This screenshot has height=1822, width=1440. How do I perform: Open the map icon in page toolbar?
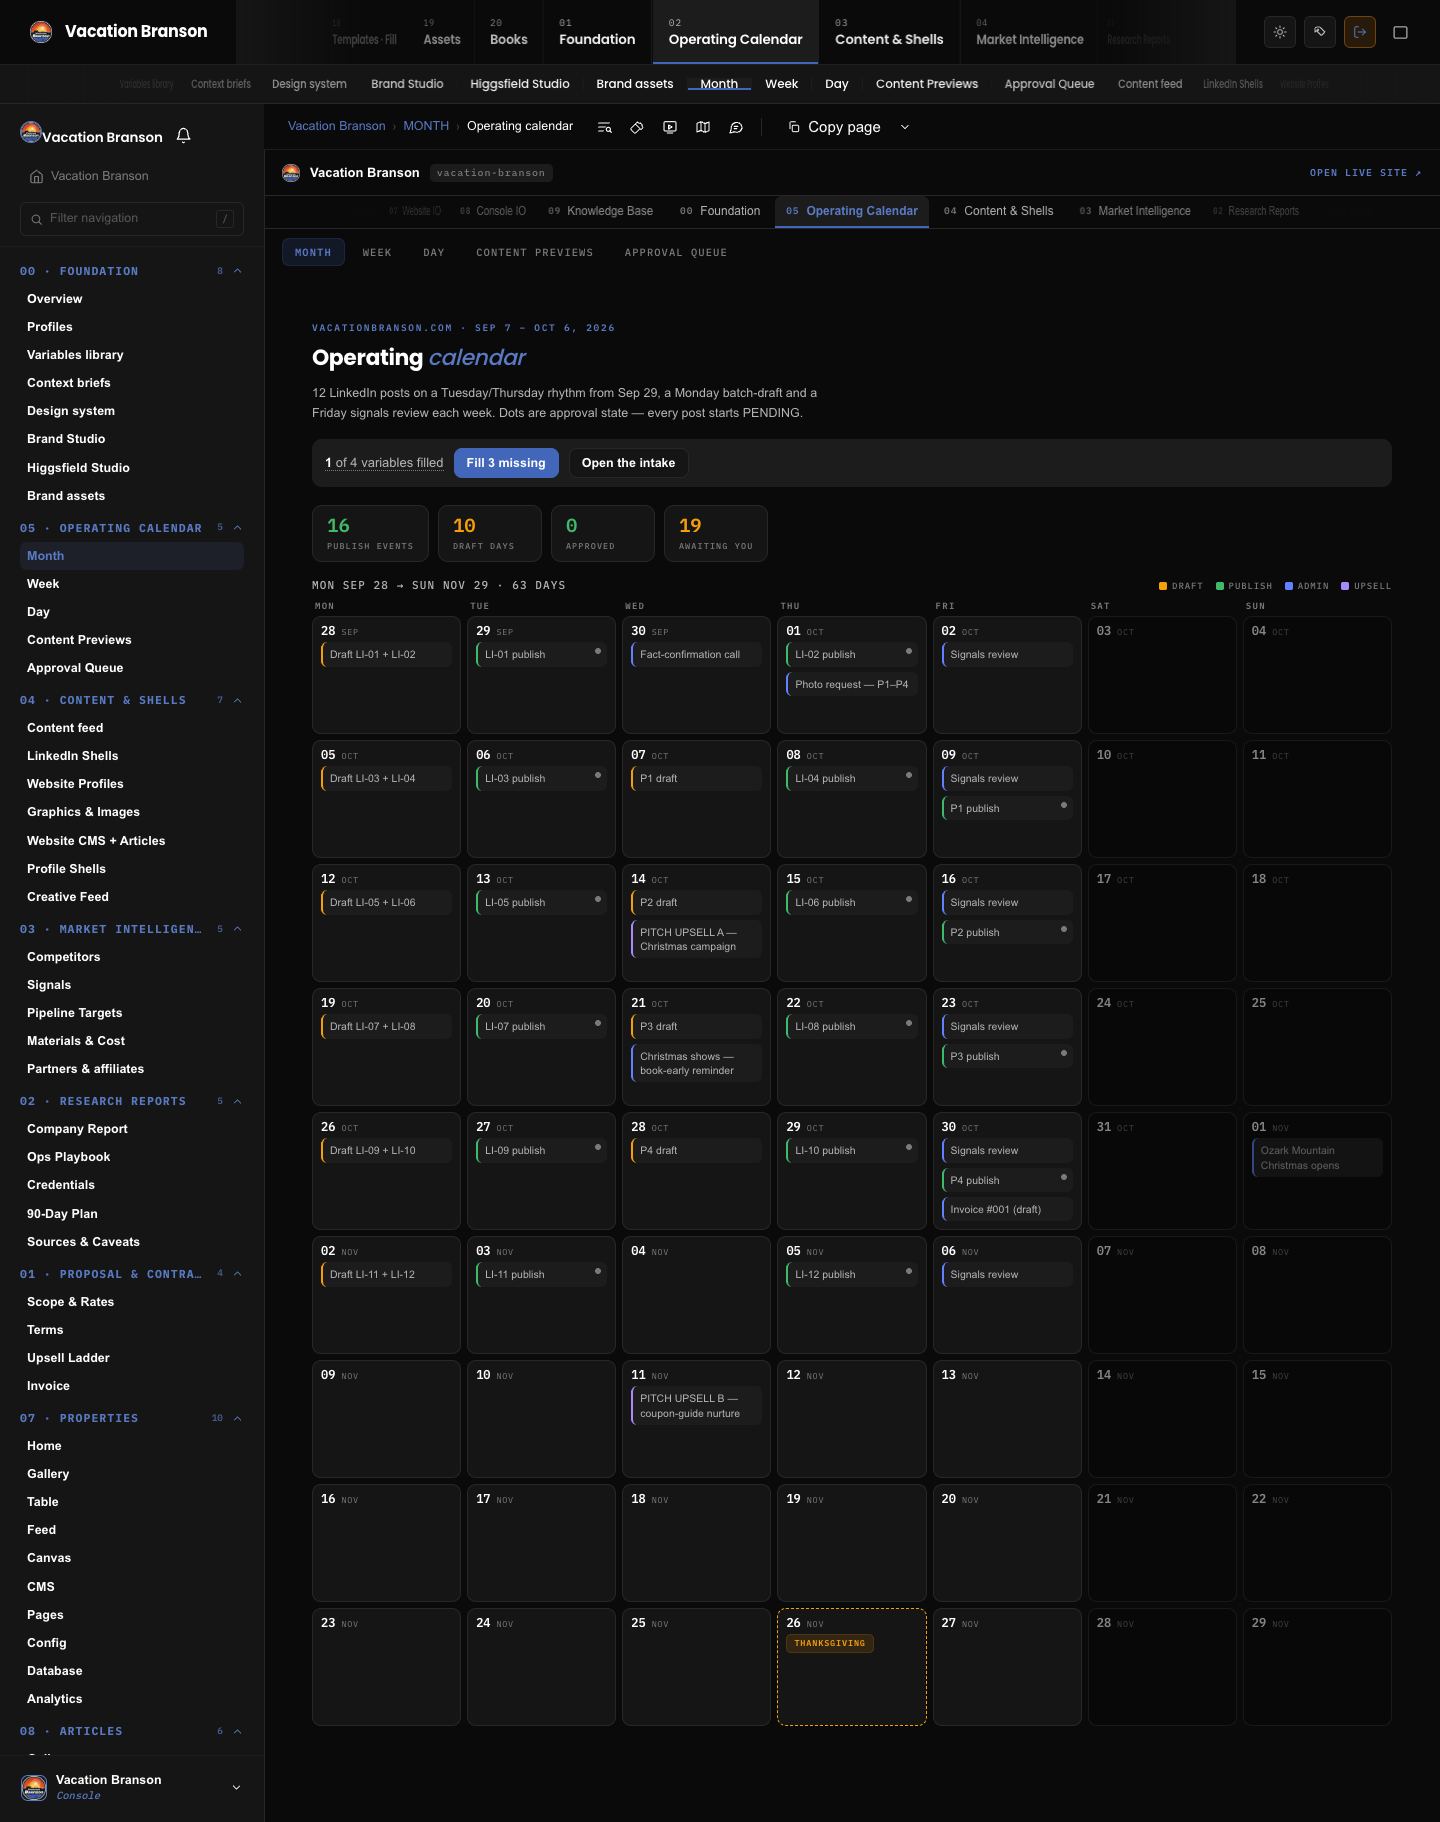click(x=703, y=127)
